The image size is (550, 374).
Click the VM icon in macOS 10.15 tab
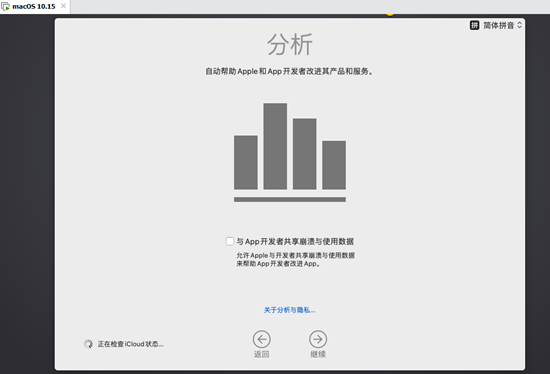click(x=5, y=6)
